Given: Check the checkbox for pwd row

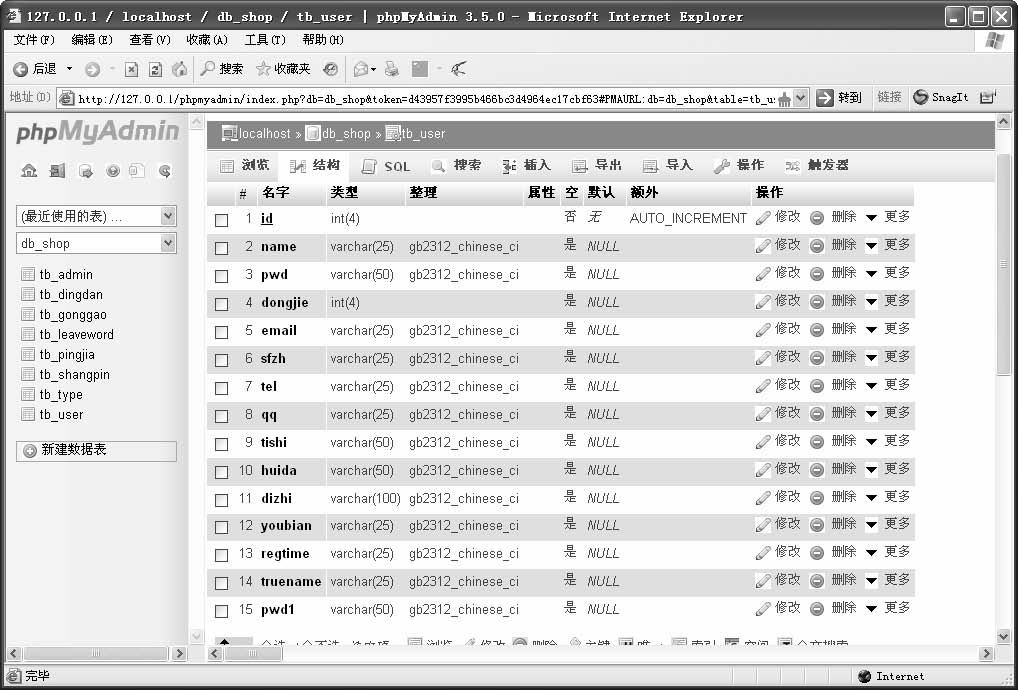Looking at the screenshot, I should [221, 276].
